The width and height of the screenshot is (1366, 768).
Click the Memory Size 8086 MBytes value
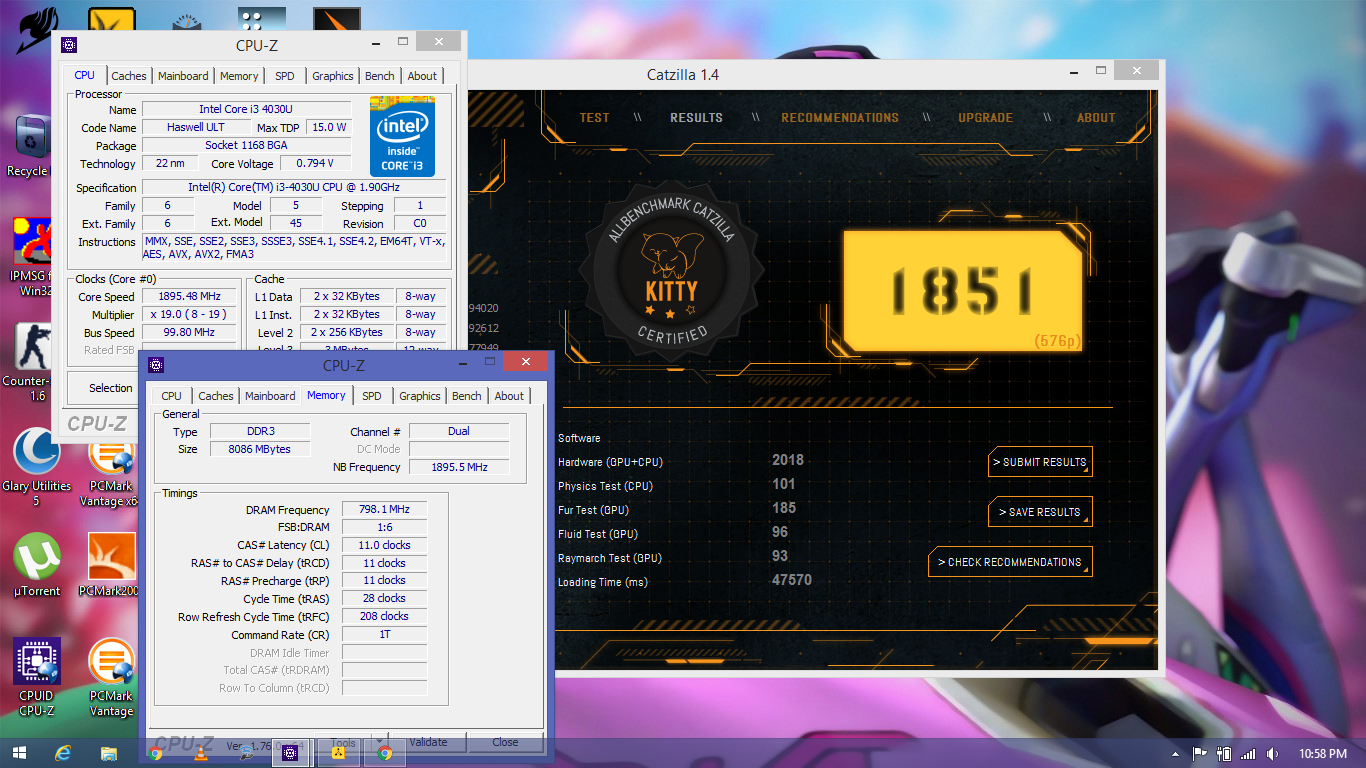pyautogui.click(x=262, y=449)
